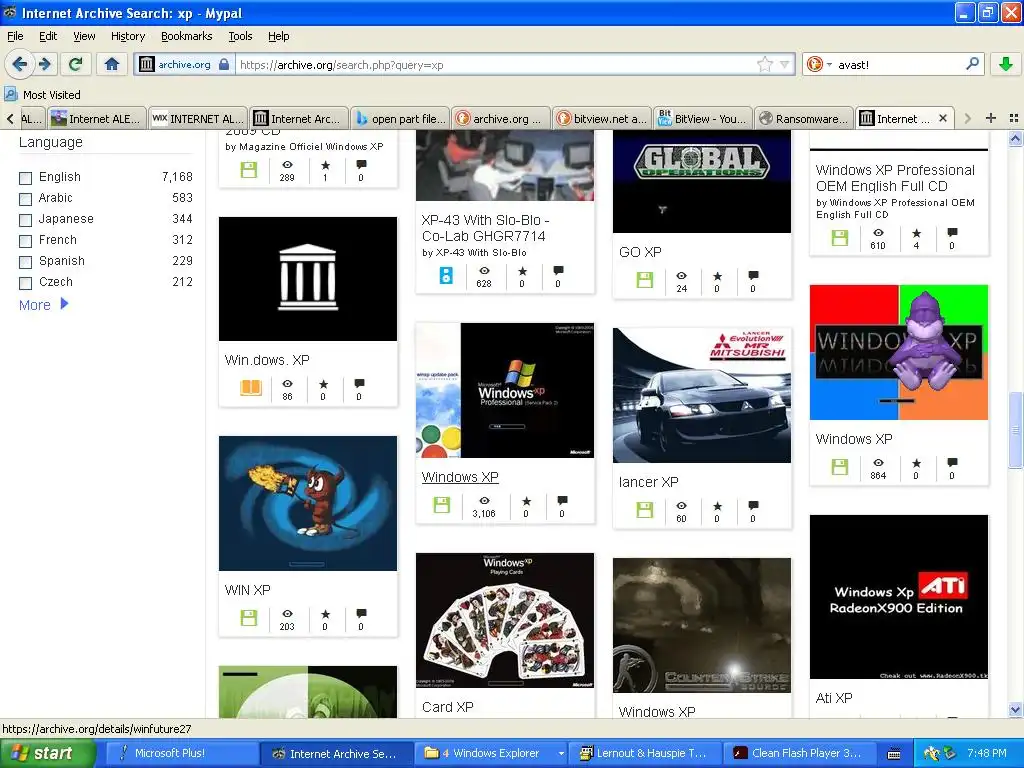Viewport: 1024px width, 768px height.
Task: Open the Mitsubishi lancer XP thumbnail
Action: (x=701, y=395)
